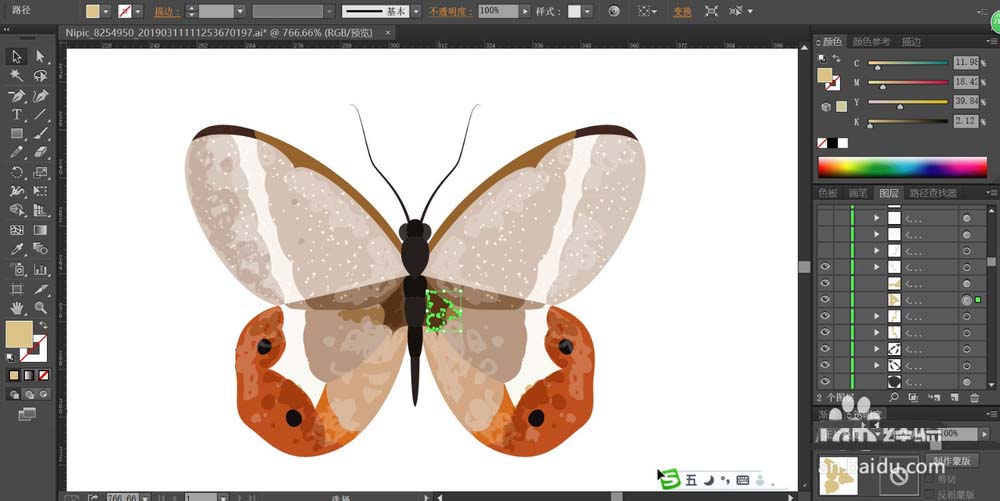
Task: Switch to the 路径查找器 (Pathfinder) tab
Action: pyautogui.click(x=934, y=193)
